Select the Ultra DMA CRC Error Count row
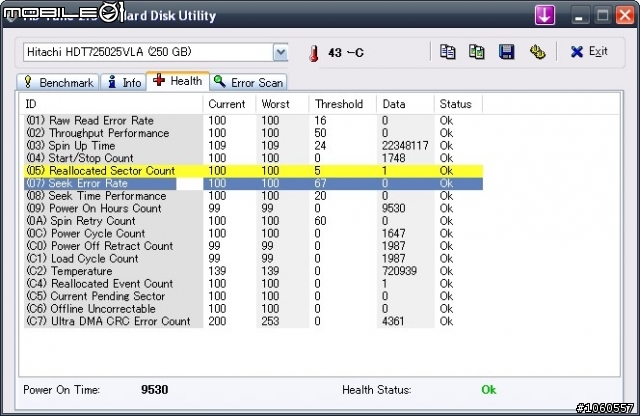640x416 pixels. point(253,321)
